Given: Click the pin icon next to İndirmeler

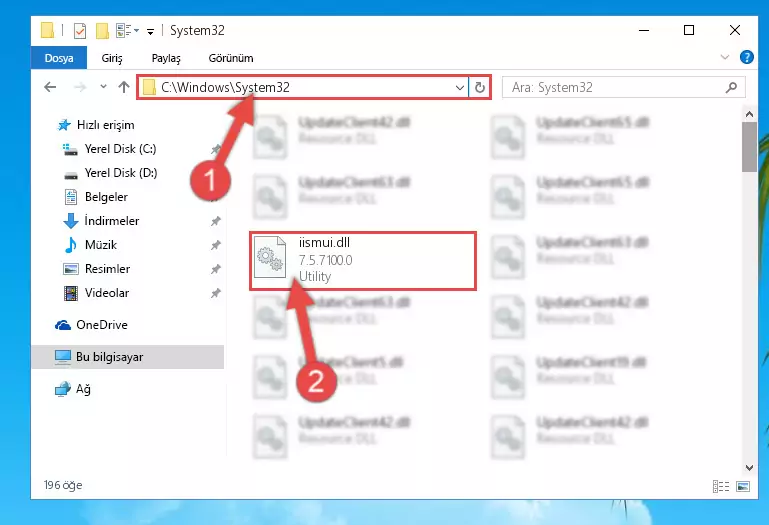Looking at the screenshot, I should (x=215, y=221).
